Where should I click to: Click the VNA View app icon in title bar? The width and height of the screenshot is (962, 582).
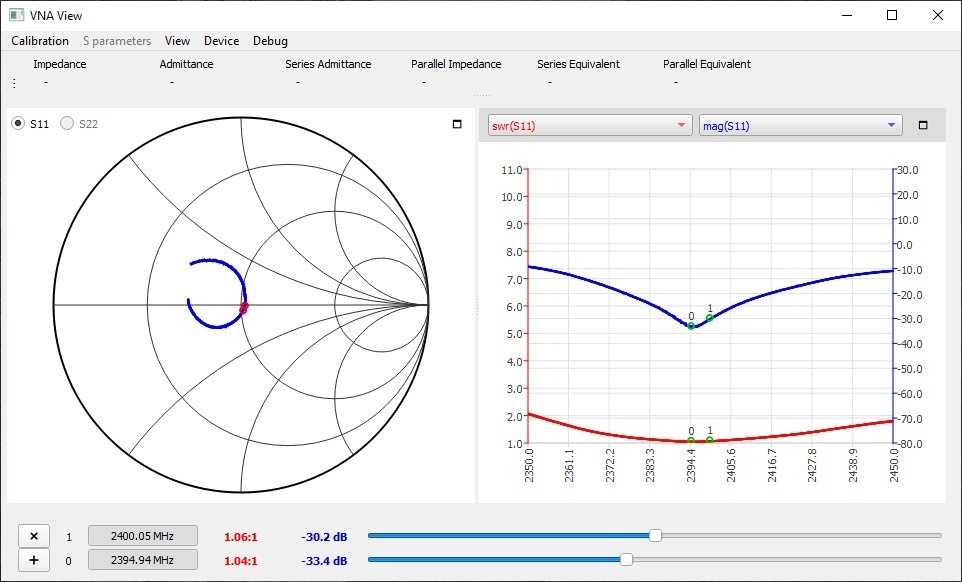click(x=17, y=15)
